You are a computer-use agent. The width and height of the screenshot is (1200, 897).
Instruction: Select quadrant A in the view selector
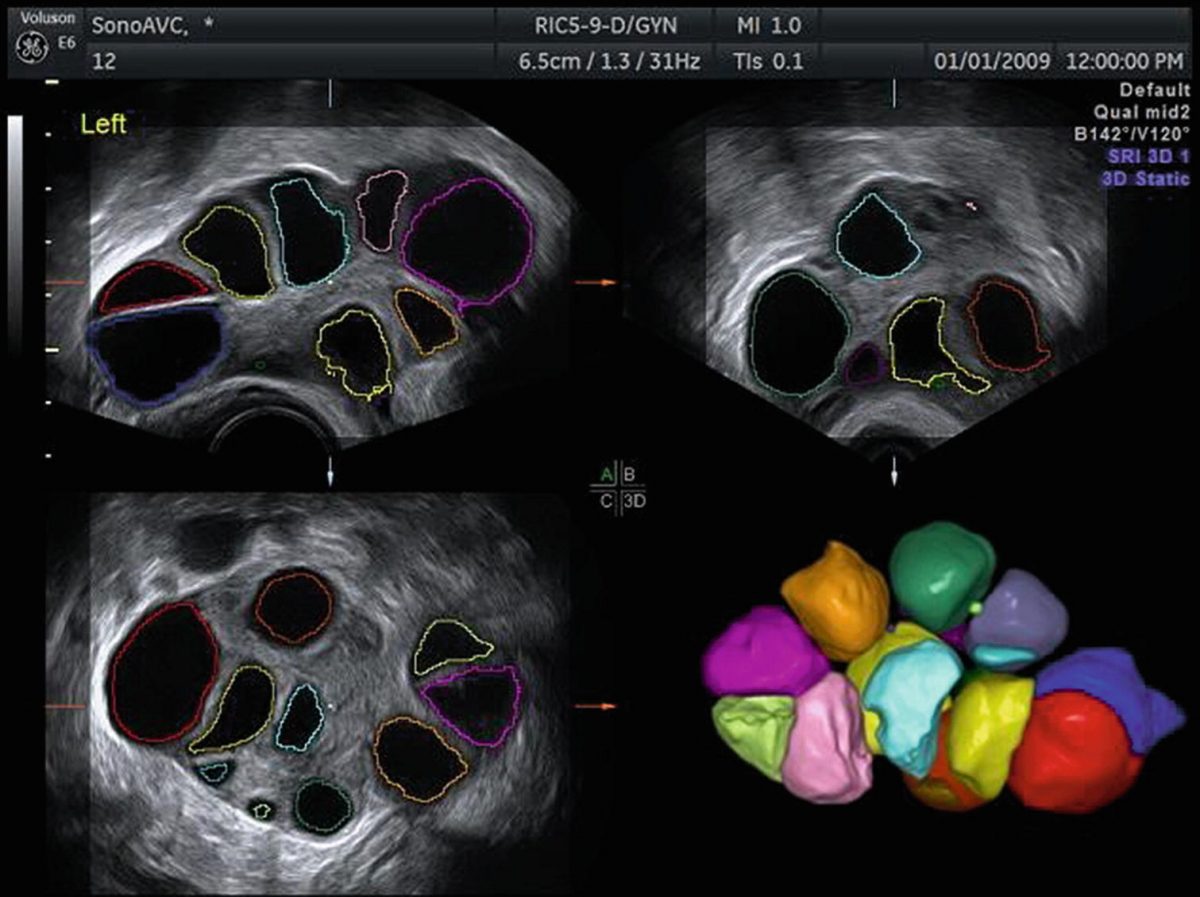tap(607, 475)
